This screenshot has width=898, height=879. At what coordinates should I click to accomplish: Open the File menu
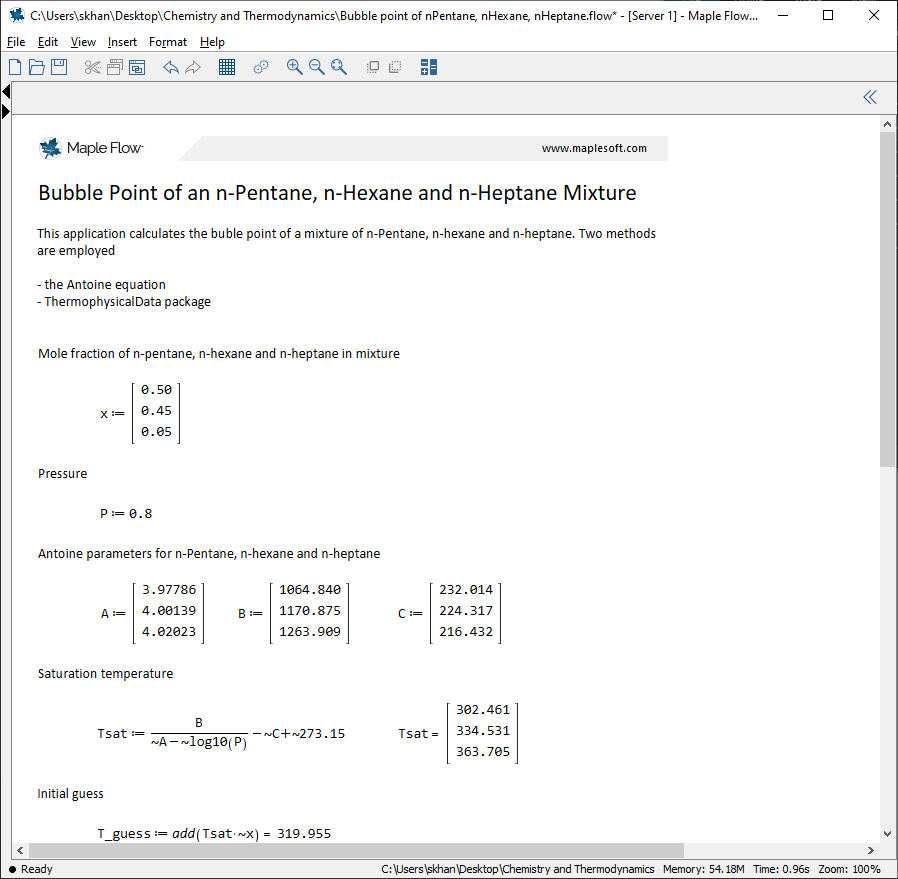click(16, 42)
